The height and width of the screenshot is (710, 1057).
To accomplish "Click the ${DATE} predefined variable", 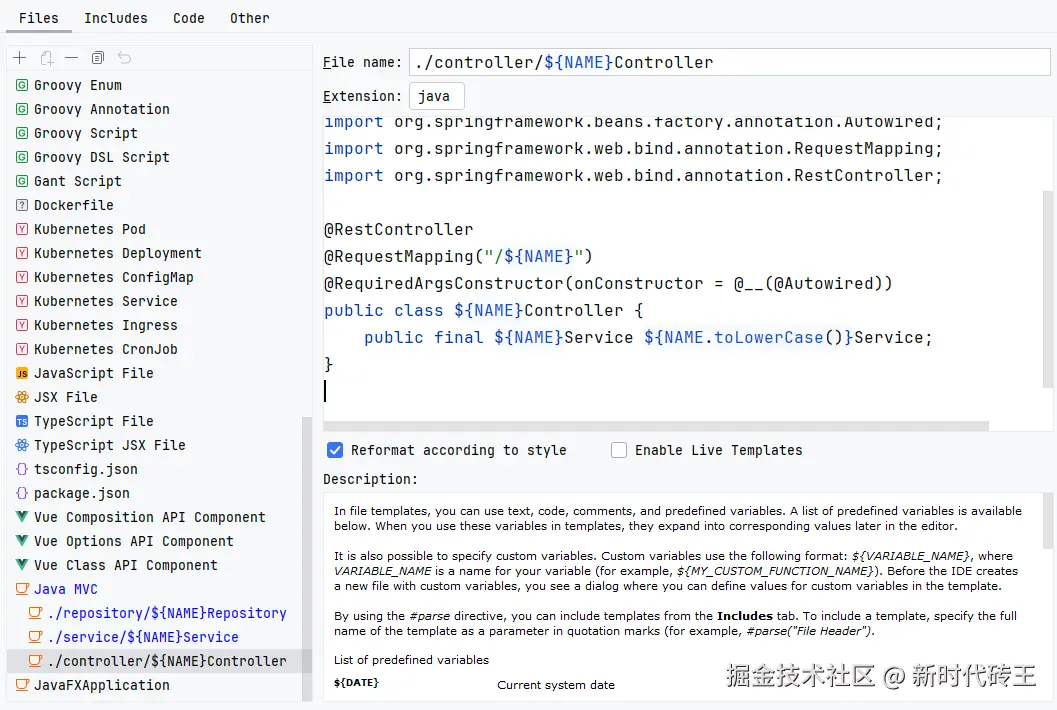I will 356,682.
